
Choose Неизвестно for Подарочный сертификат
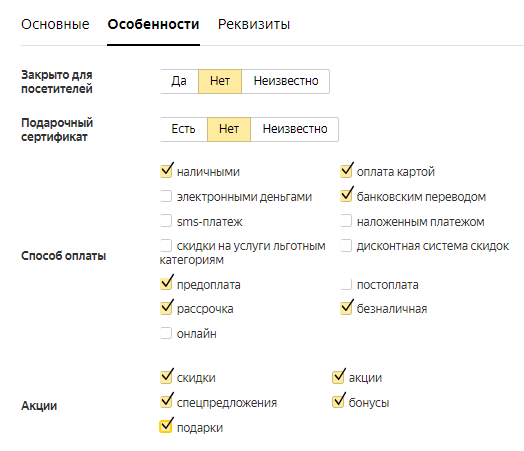[295, 129]
